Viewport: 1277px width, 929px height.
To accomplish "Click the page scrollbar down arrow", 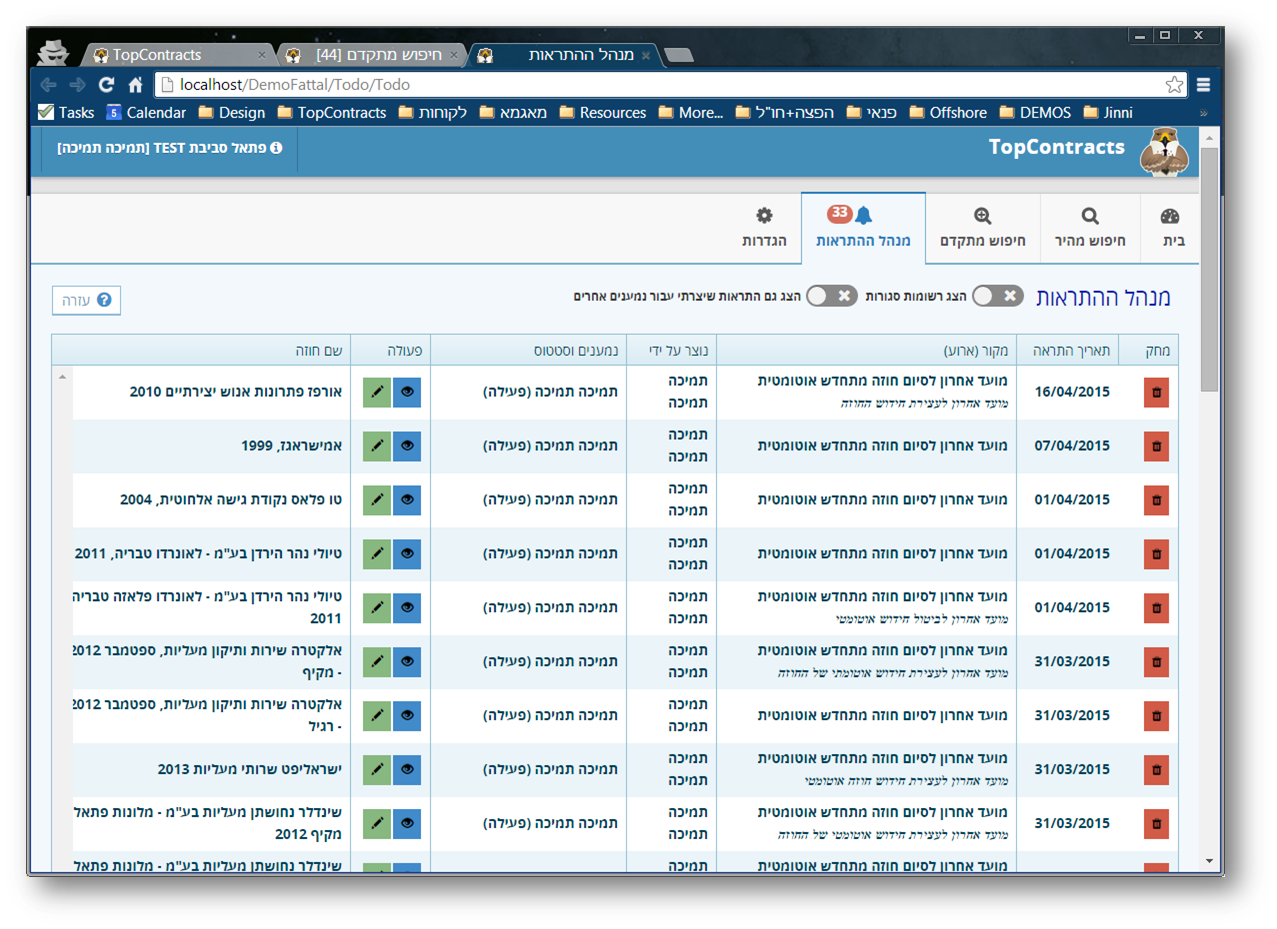I will click(x=1209, y=860).
